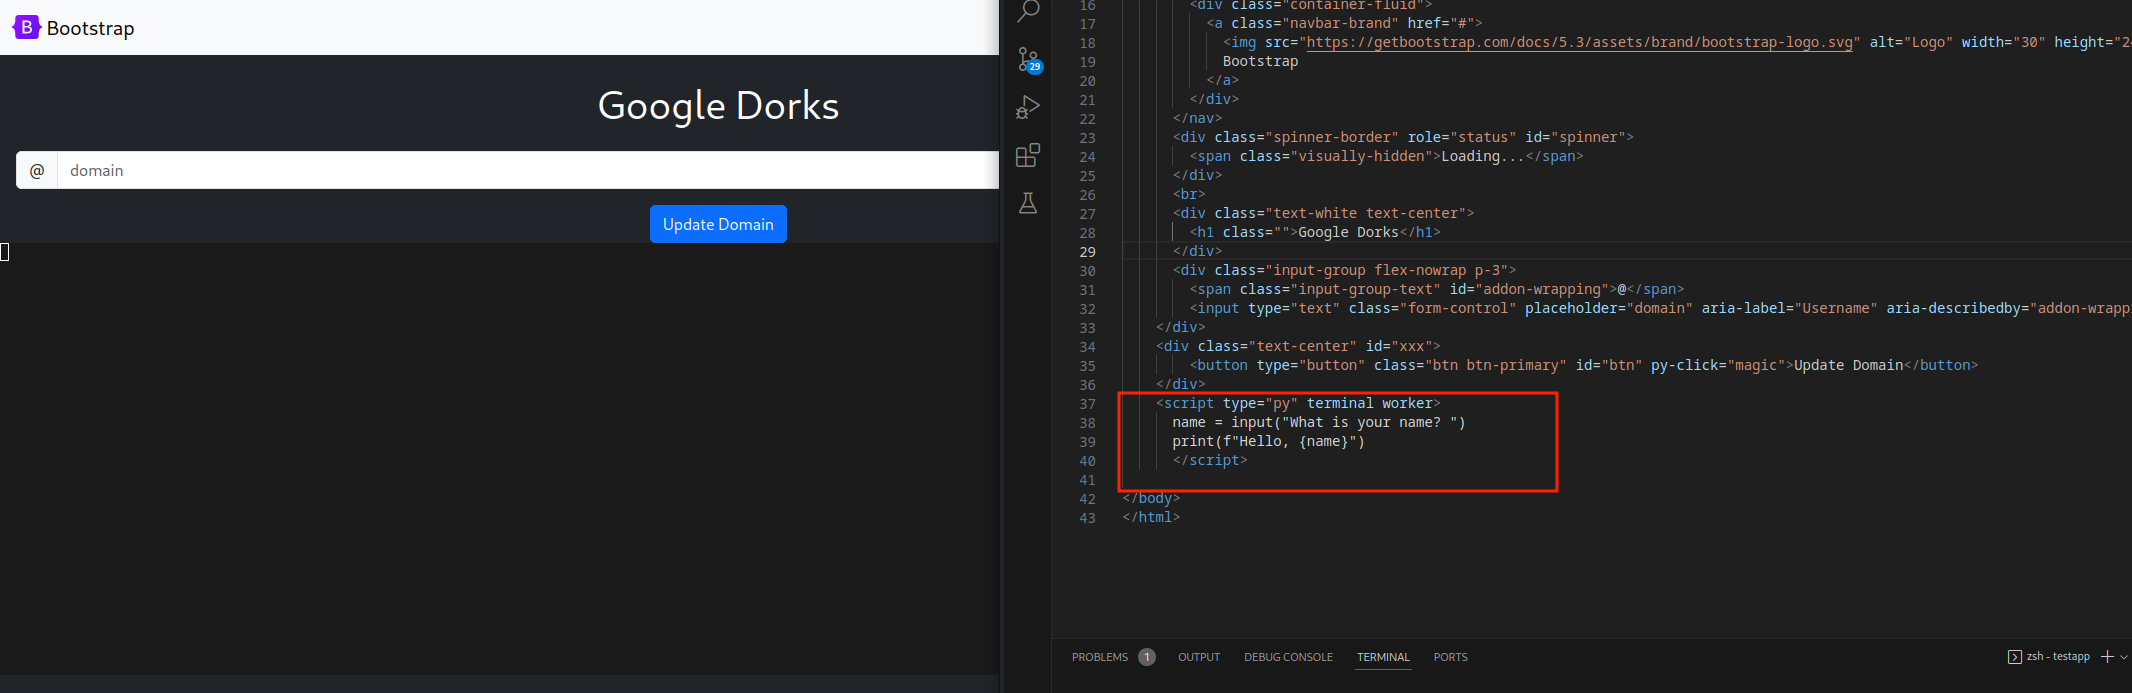Click the Bootstrap brand link text

point(90,28)
